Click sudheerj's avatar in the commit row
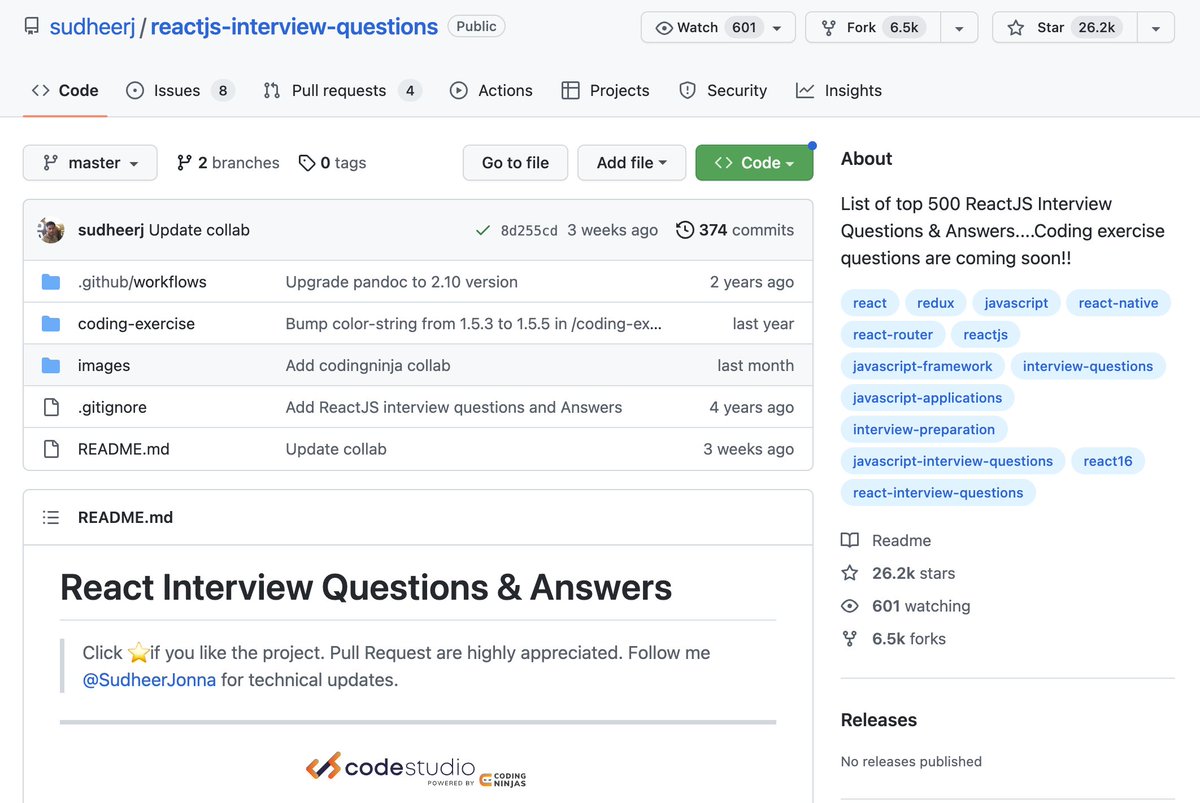This screenshot has width=1200, height=803. pyautogui.click(x=51, y=230)
